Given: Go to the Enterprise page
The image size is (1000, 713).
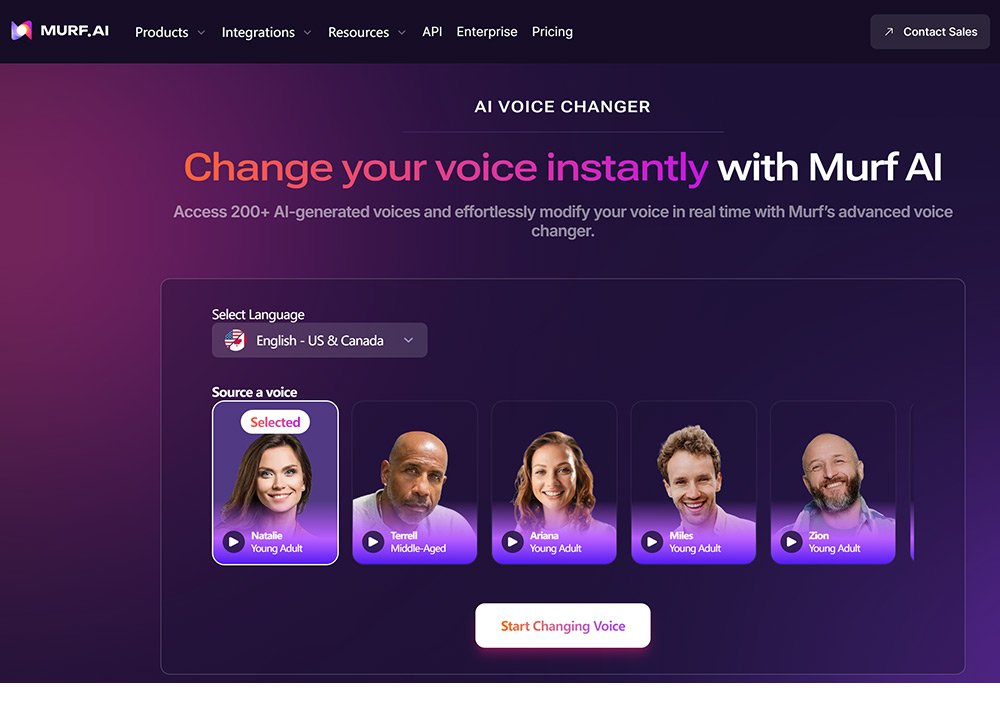Looking at the screenshot, I should [487, 31].
